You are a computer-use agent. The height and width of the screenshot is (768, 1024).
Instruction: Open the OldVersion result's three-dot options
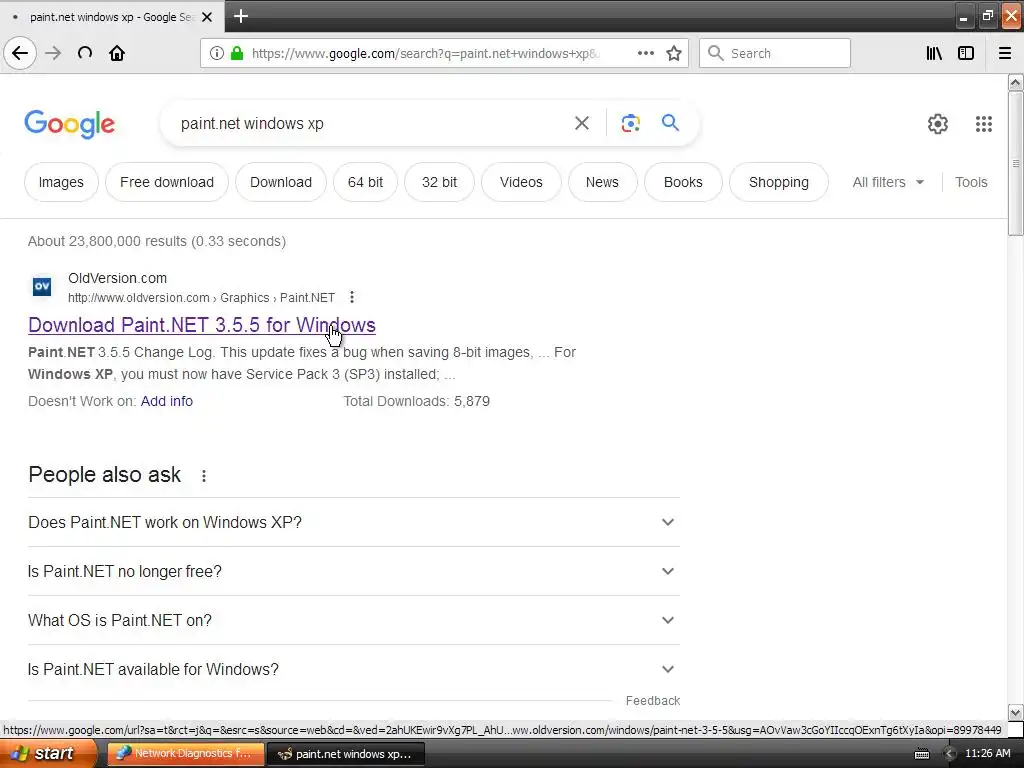click(352, 297)
